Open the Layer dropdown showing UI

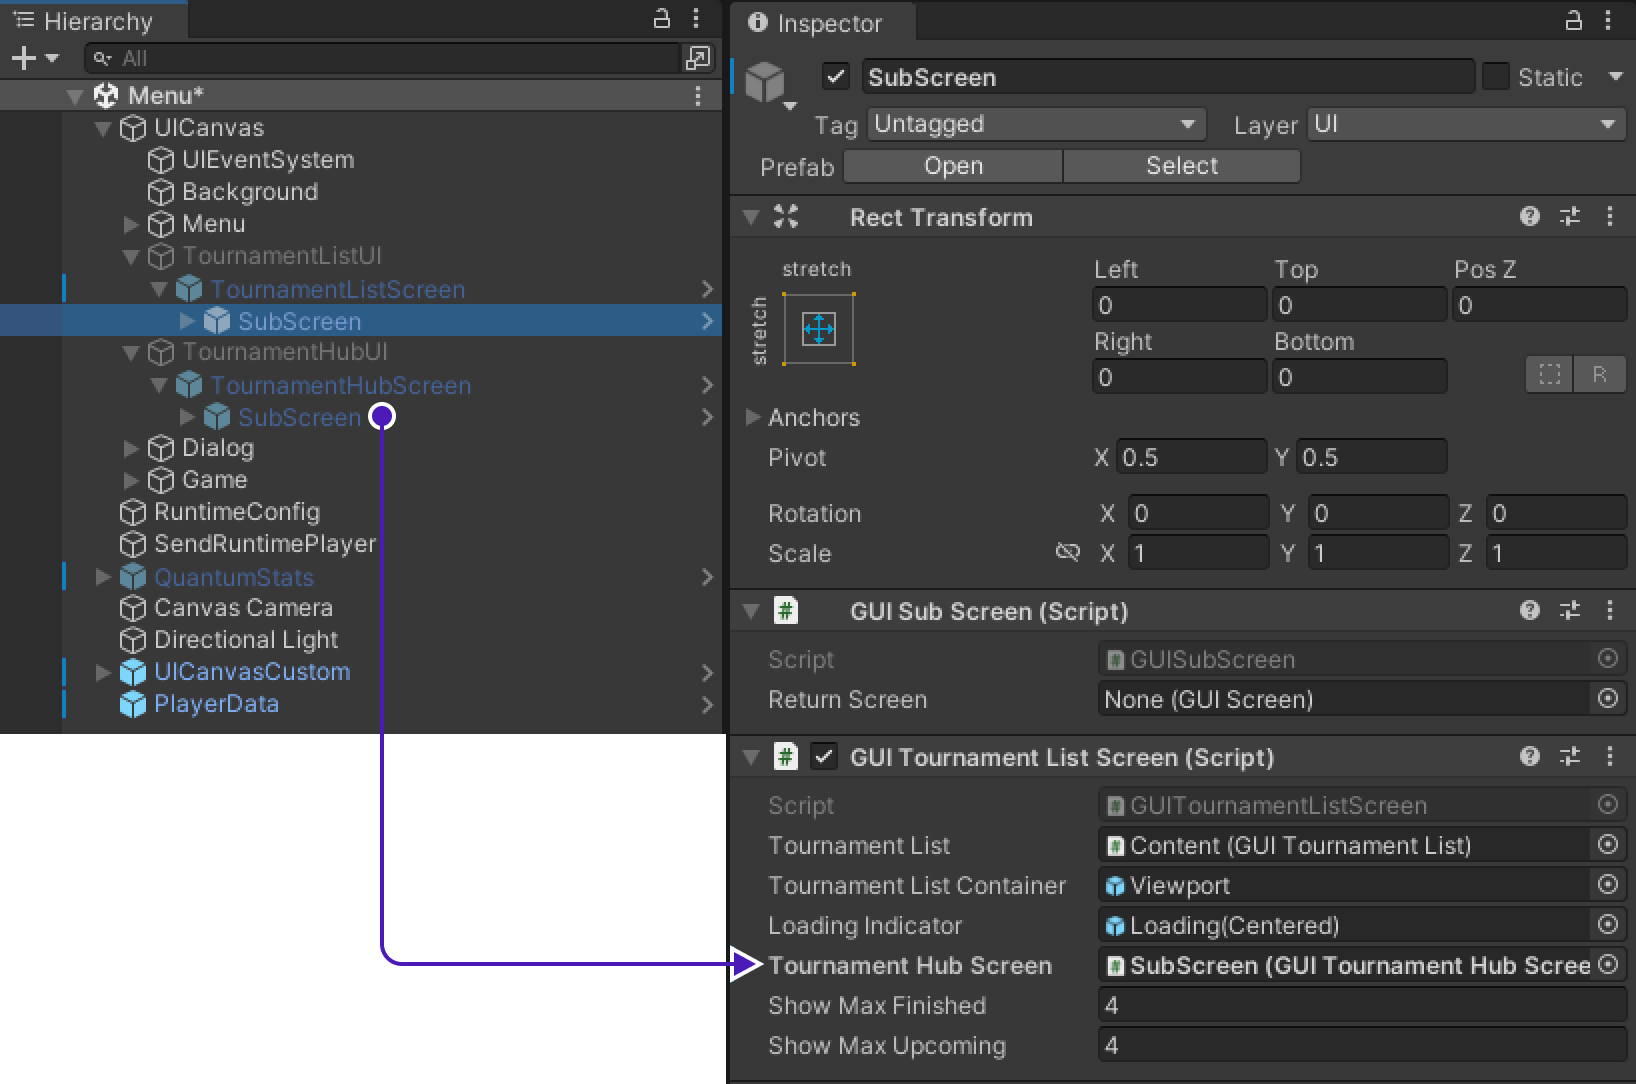pos(1465,124)
